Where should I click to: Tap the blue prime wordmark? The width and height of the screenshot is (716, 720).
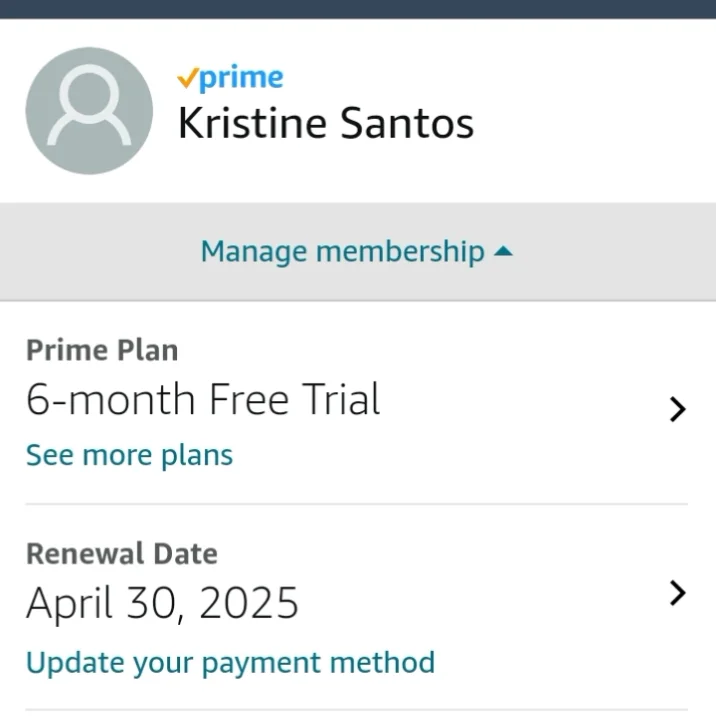point(241,78)
